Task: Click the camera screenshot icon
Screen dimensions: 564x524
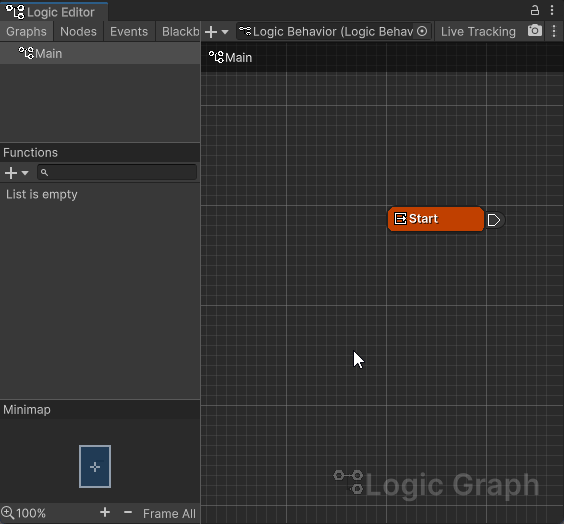Action: 535,31
